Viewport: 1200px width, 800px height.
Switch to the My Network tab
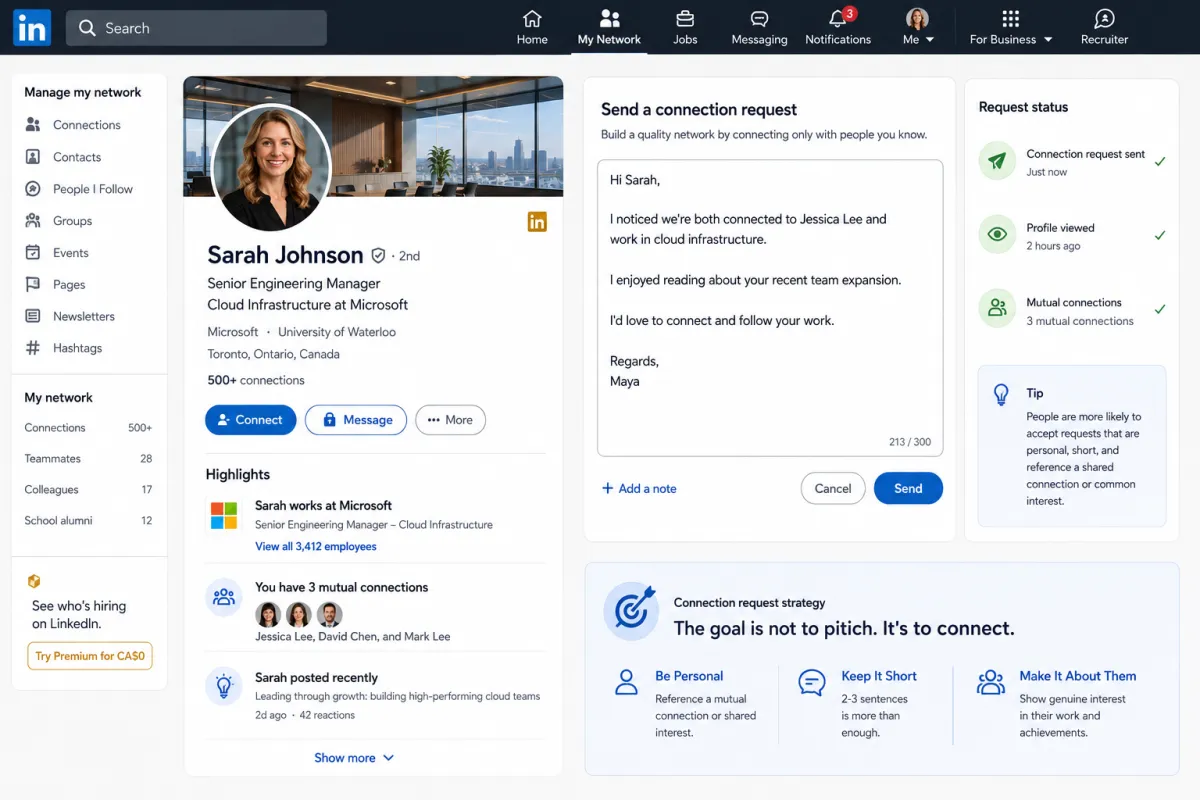point(609,28)
